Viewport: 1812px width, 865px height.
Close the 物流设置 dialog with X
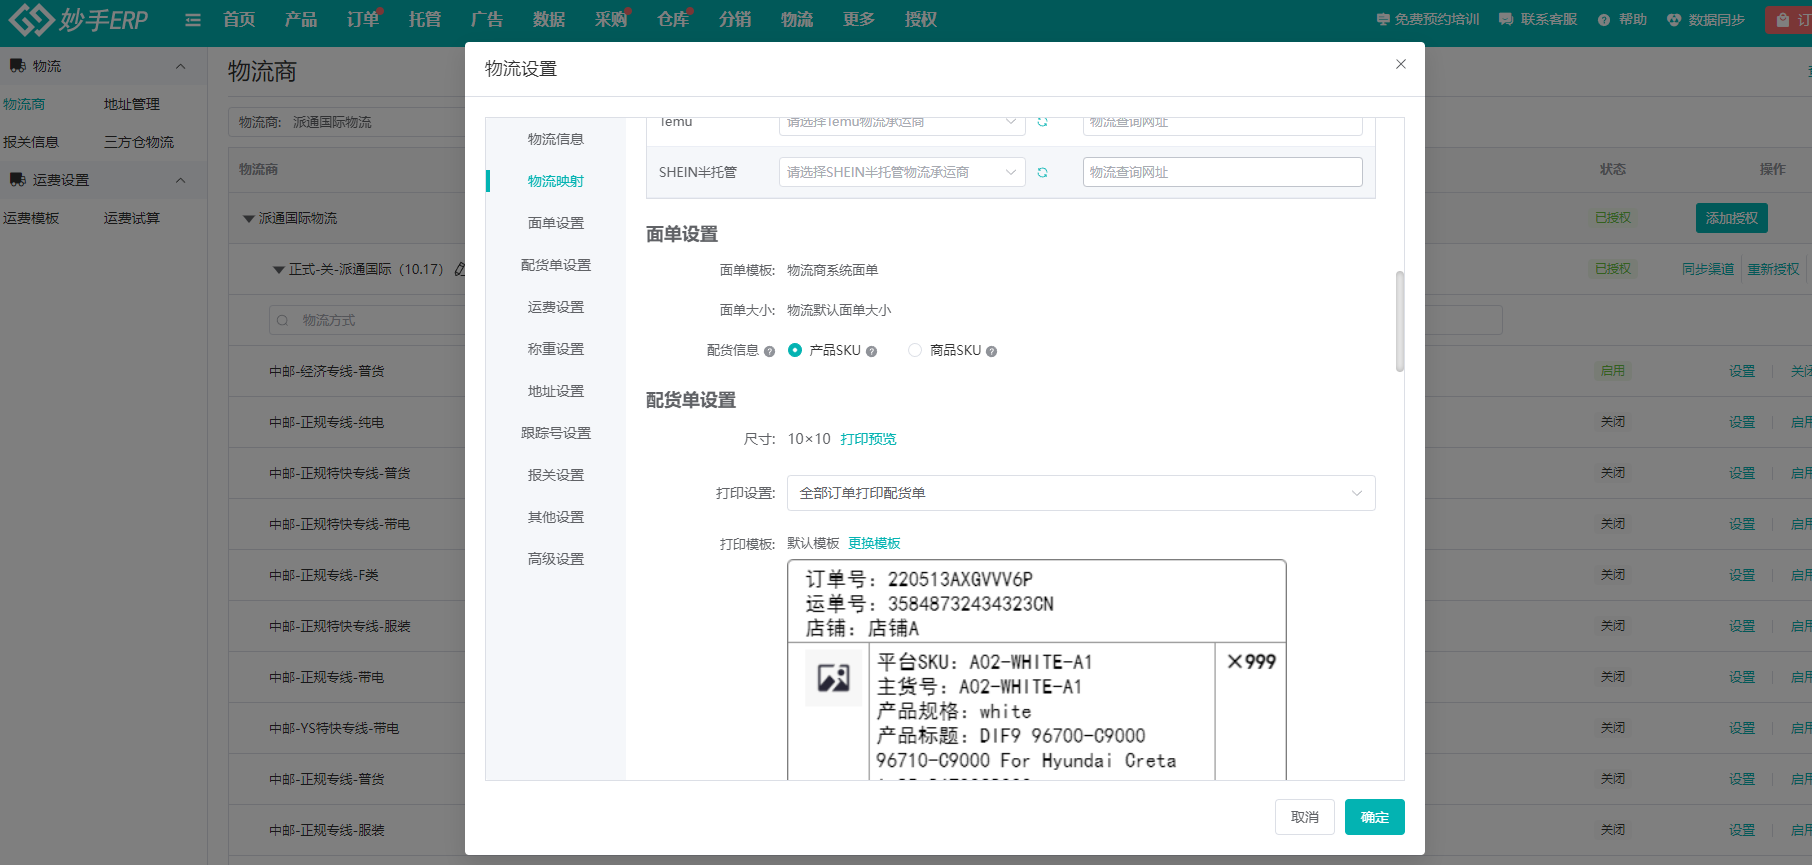1400,64
